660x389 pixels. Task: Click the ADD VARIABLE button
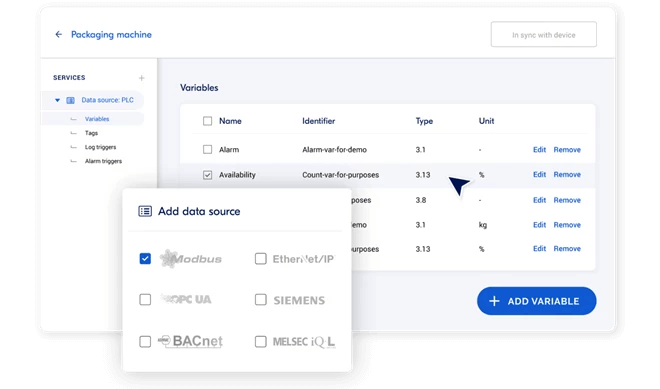click(x=536, y=301)
